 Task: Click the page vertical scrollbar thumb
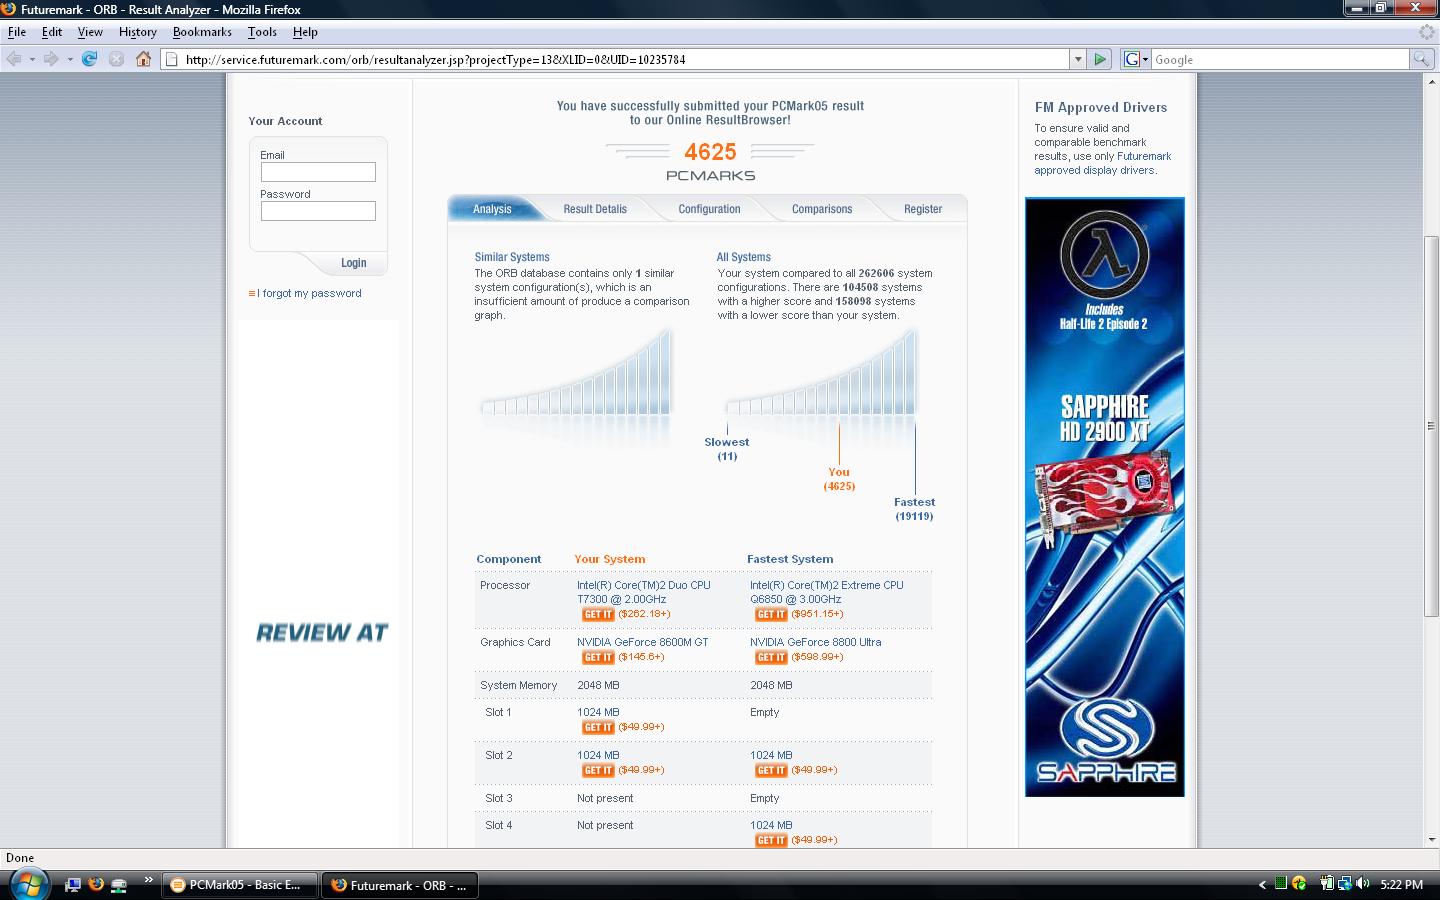(1431, 425)
